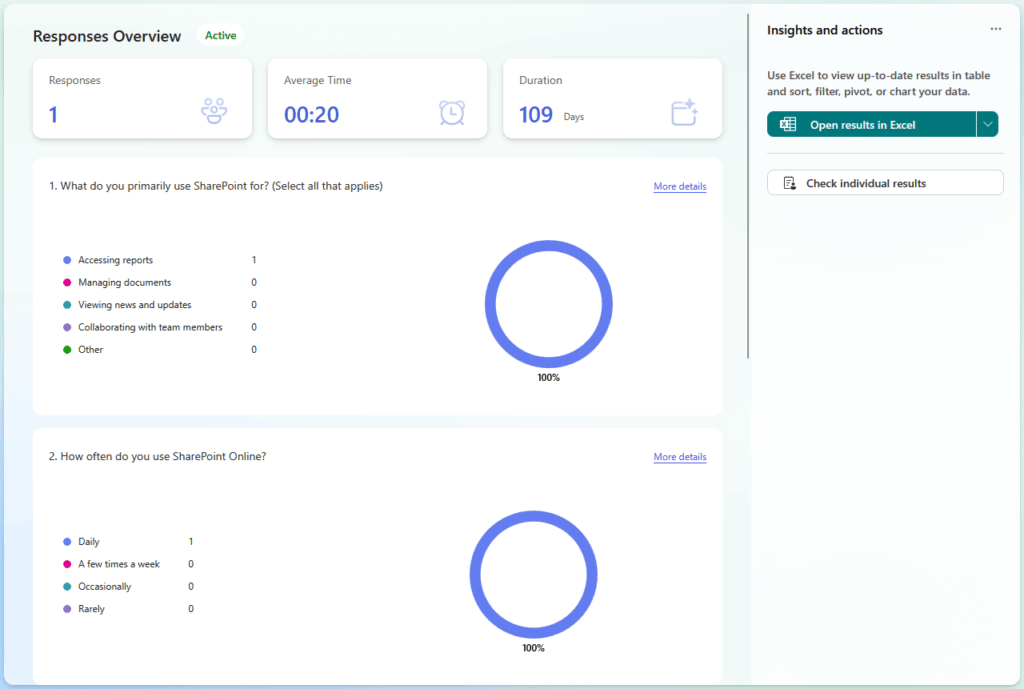
Task: Click the Collaborating with team members label
Action: (x=150, y=327)
